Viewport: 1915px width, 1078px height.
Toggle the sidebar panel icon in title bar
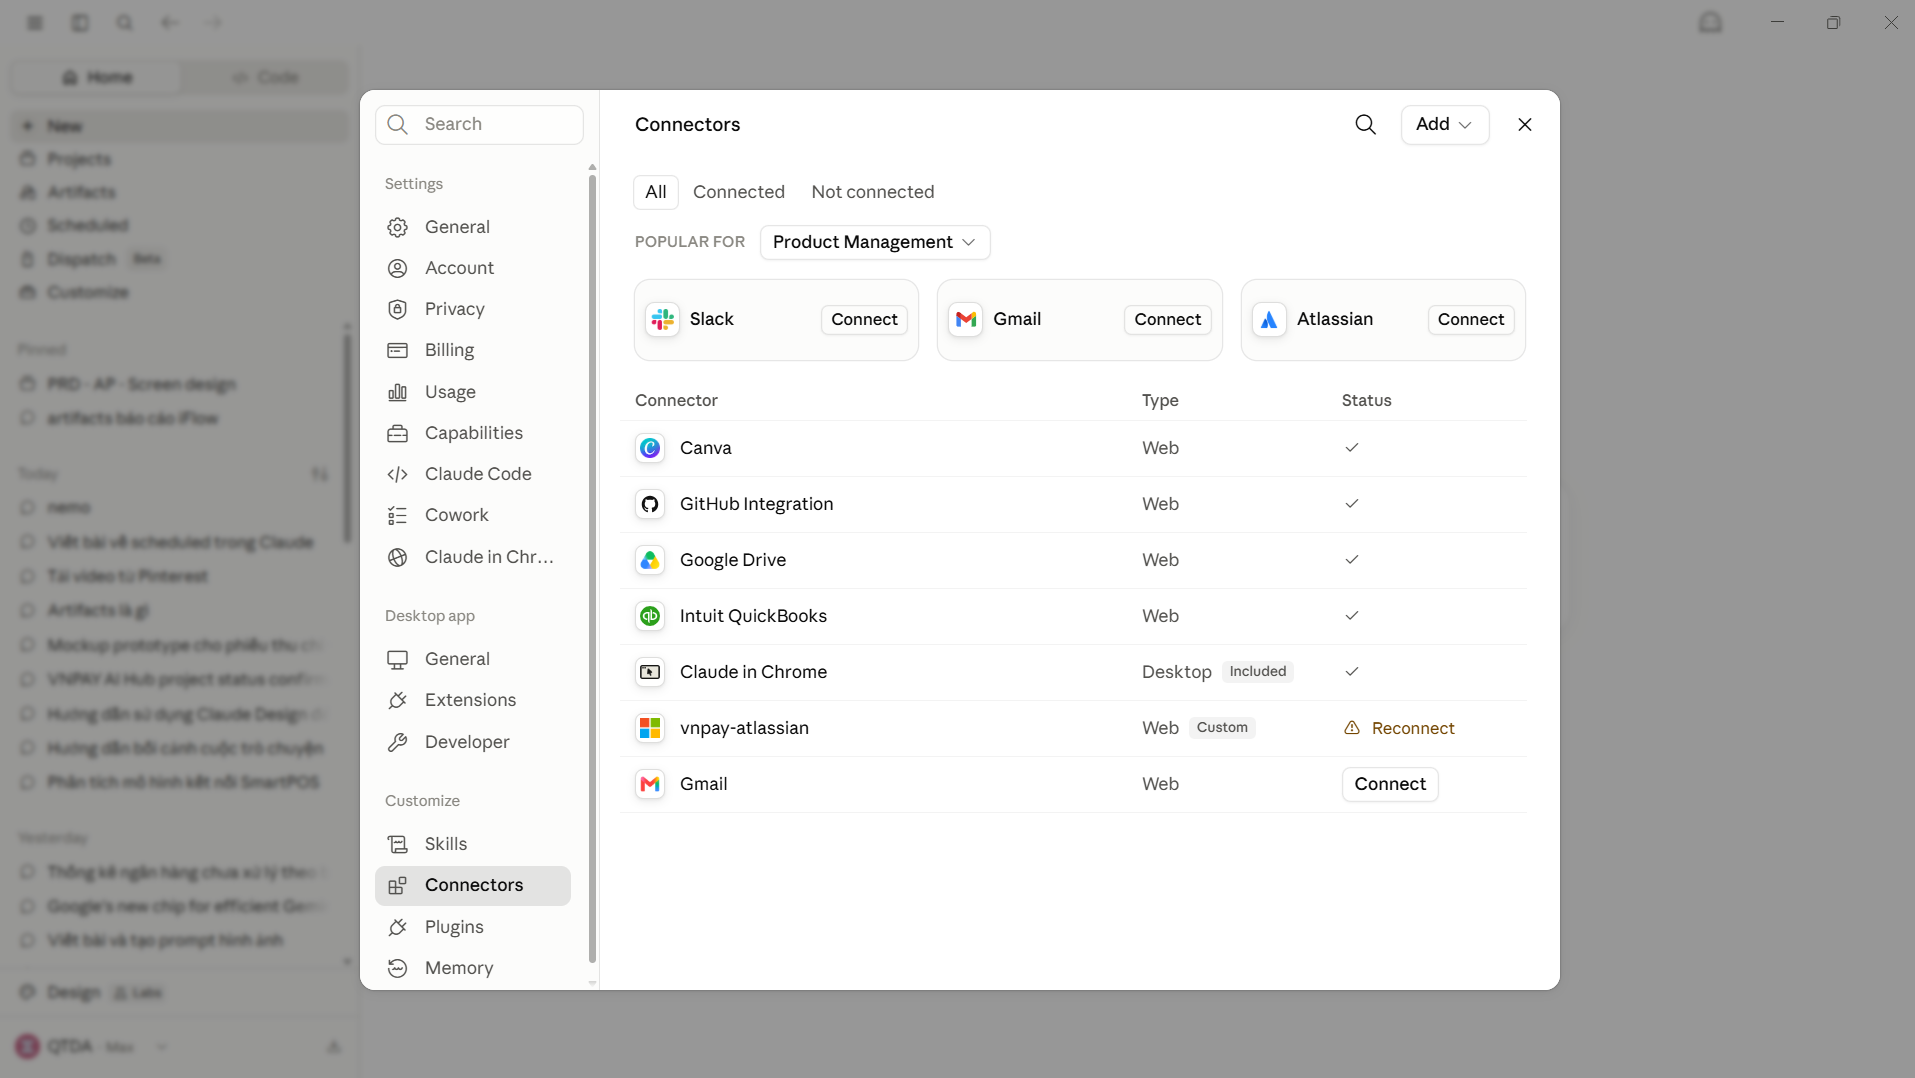(80, 22)
